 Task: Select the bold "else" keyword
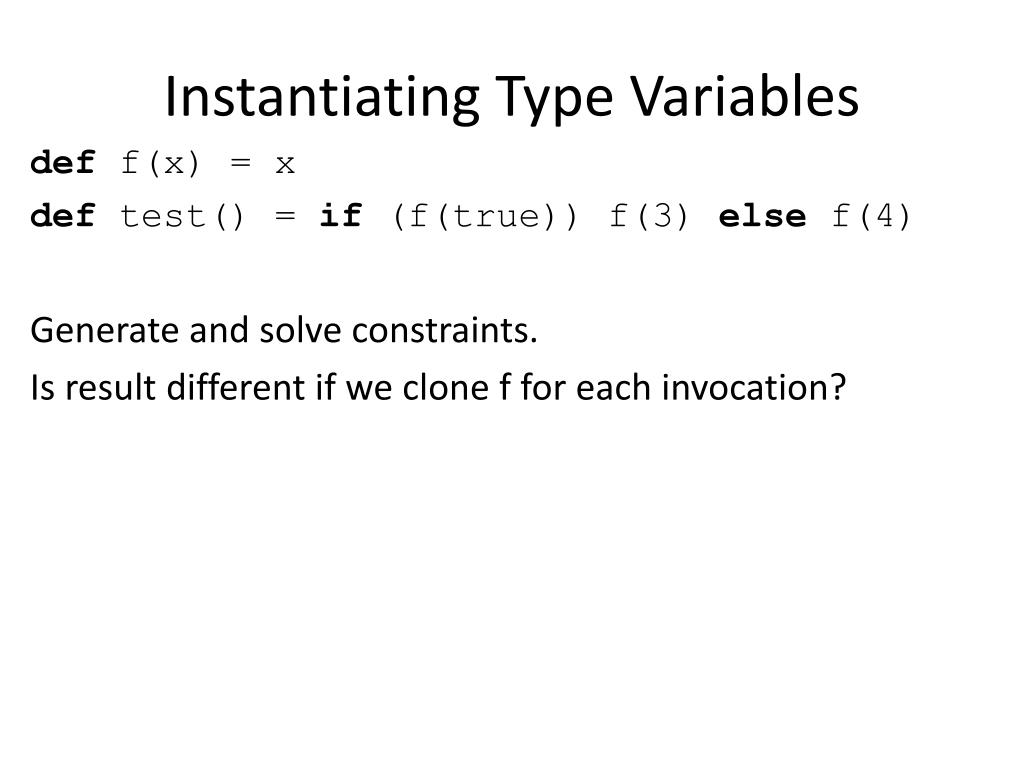(x=762, y=216)
